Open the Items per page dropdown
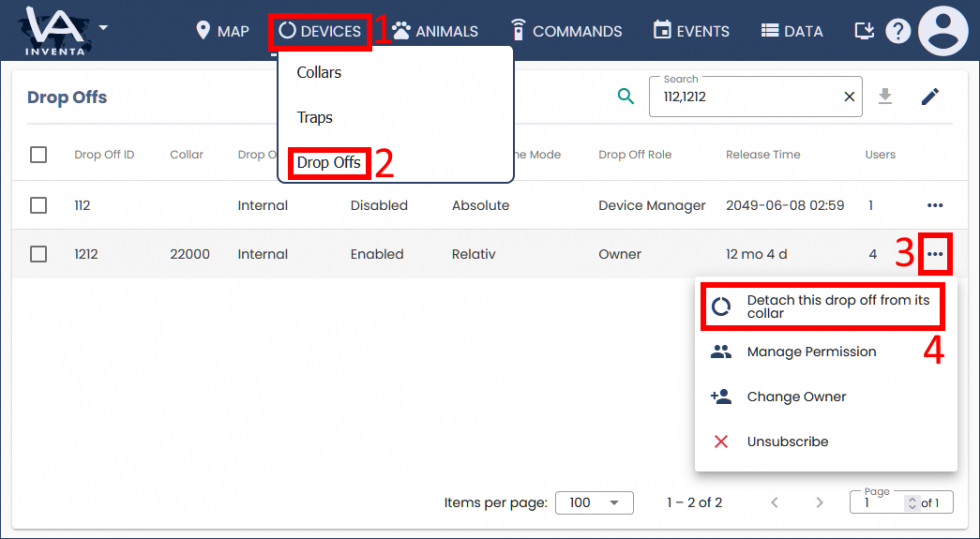This screenshot has width=980, height=539. (594, 502)
